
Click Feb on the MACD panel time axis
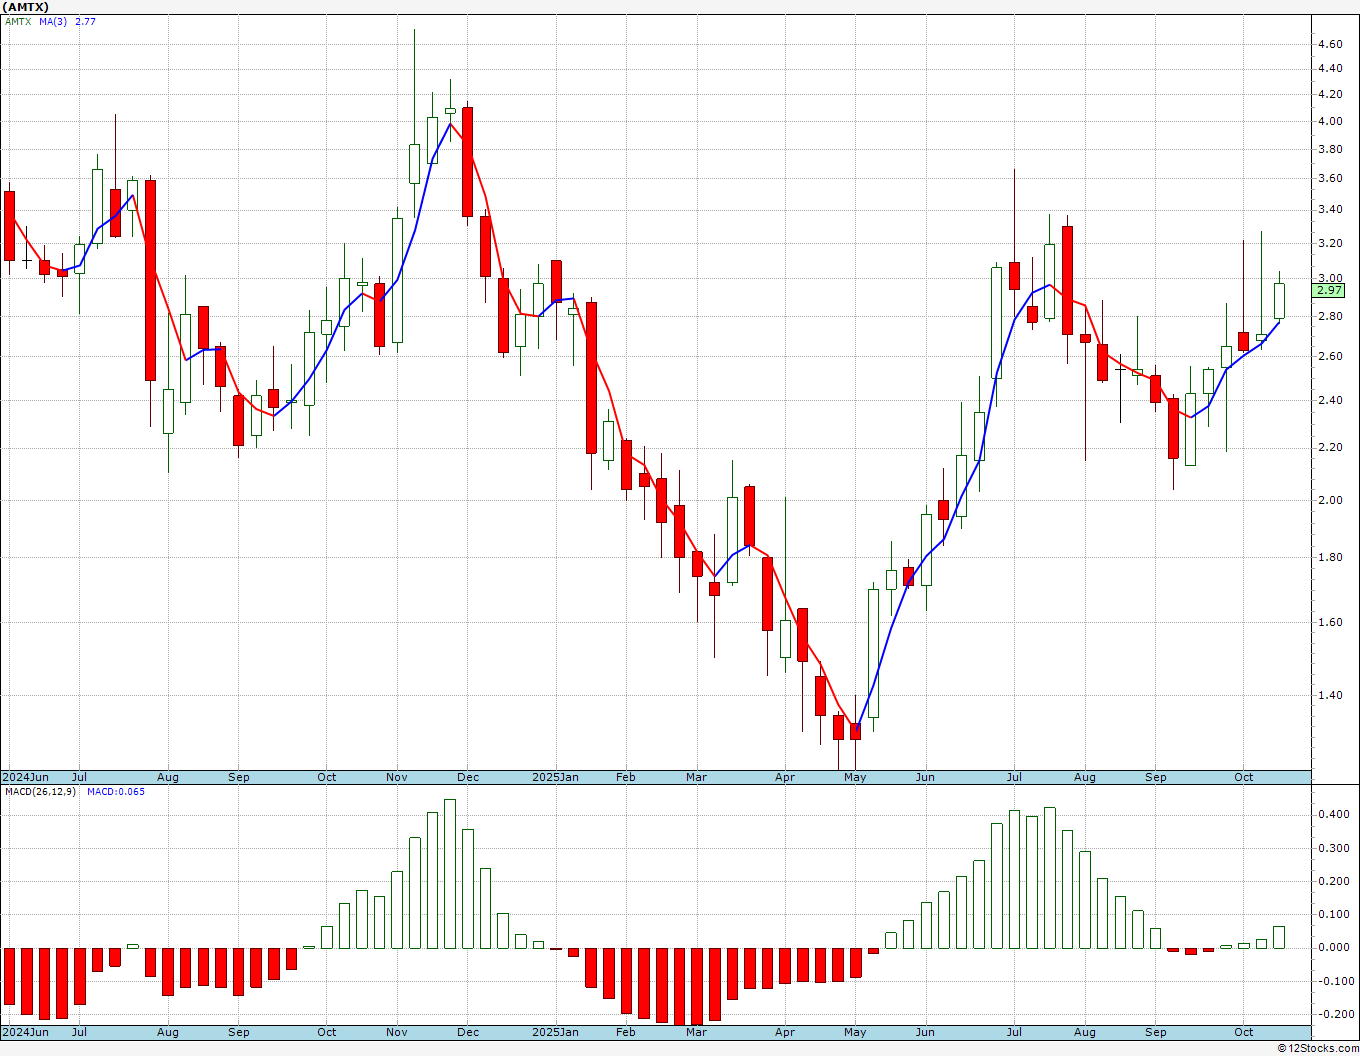coord(626,1032)
